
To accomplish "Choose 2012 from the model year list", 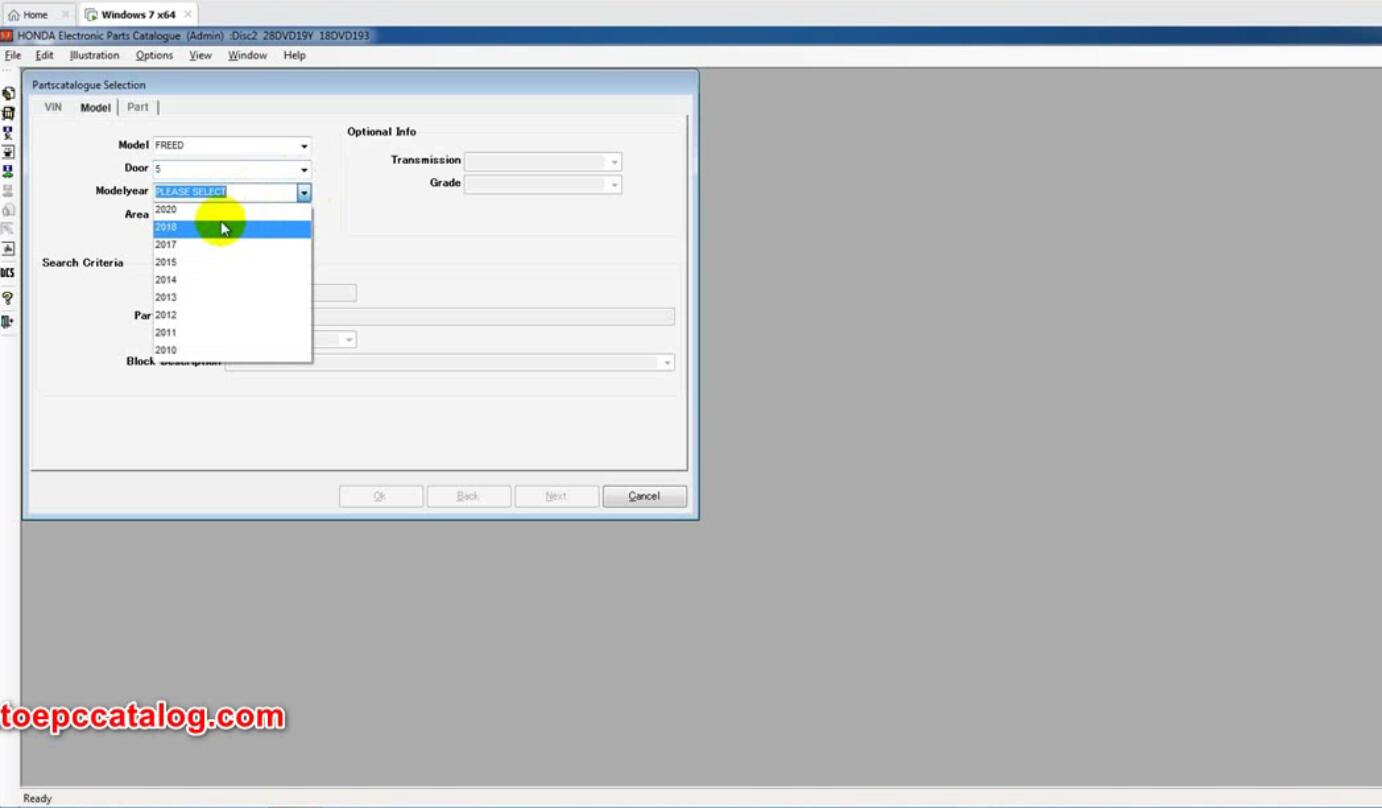I will [232, 315].
